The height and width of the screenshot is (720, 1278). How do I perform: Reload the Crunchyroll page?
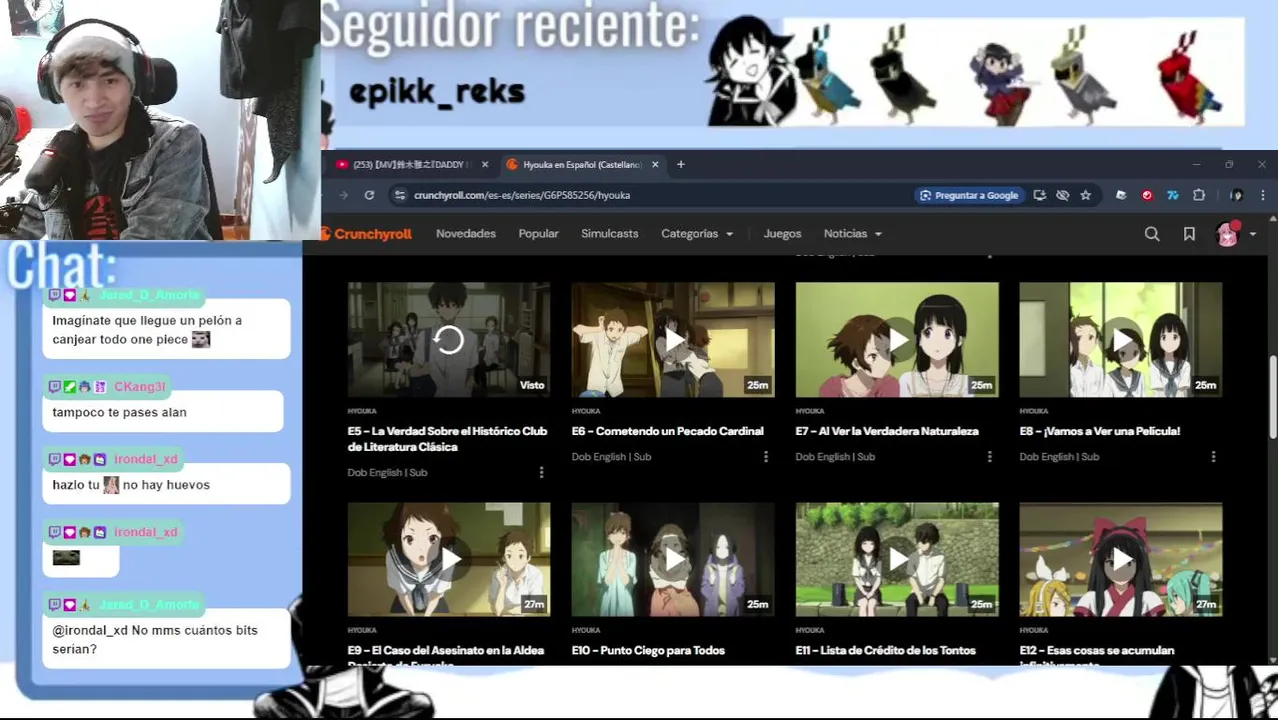[369, 195]
